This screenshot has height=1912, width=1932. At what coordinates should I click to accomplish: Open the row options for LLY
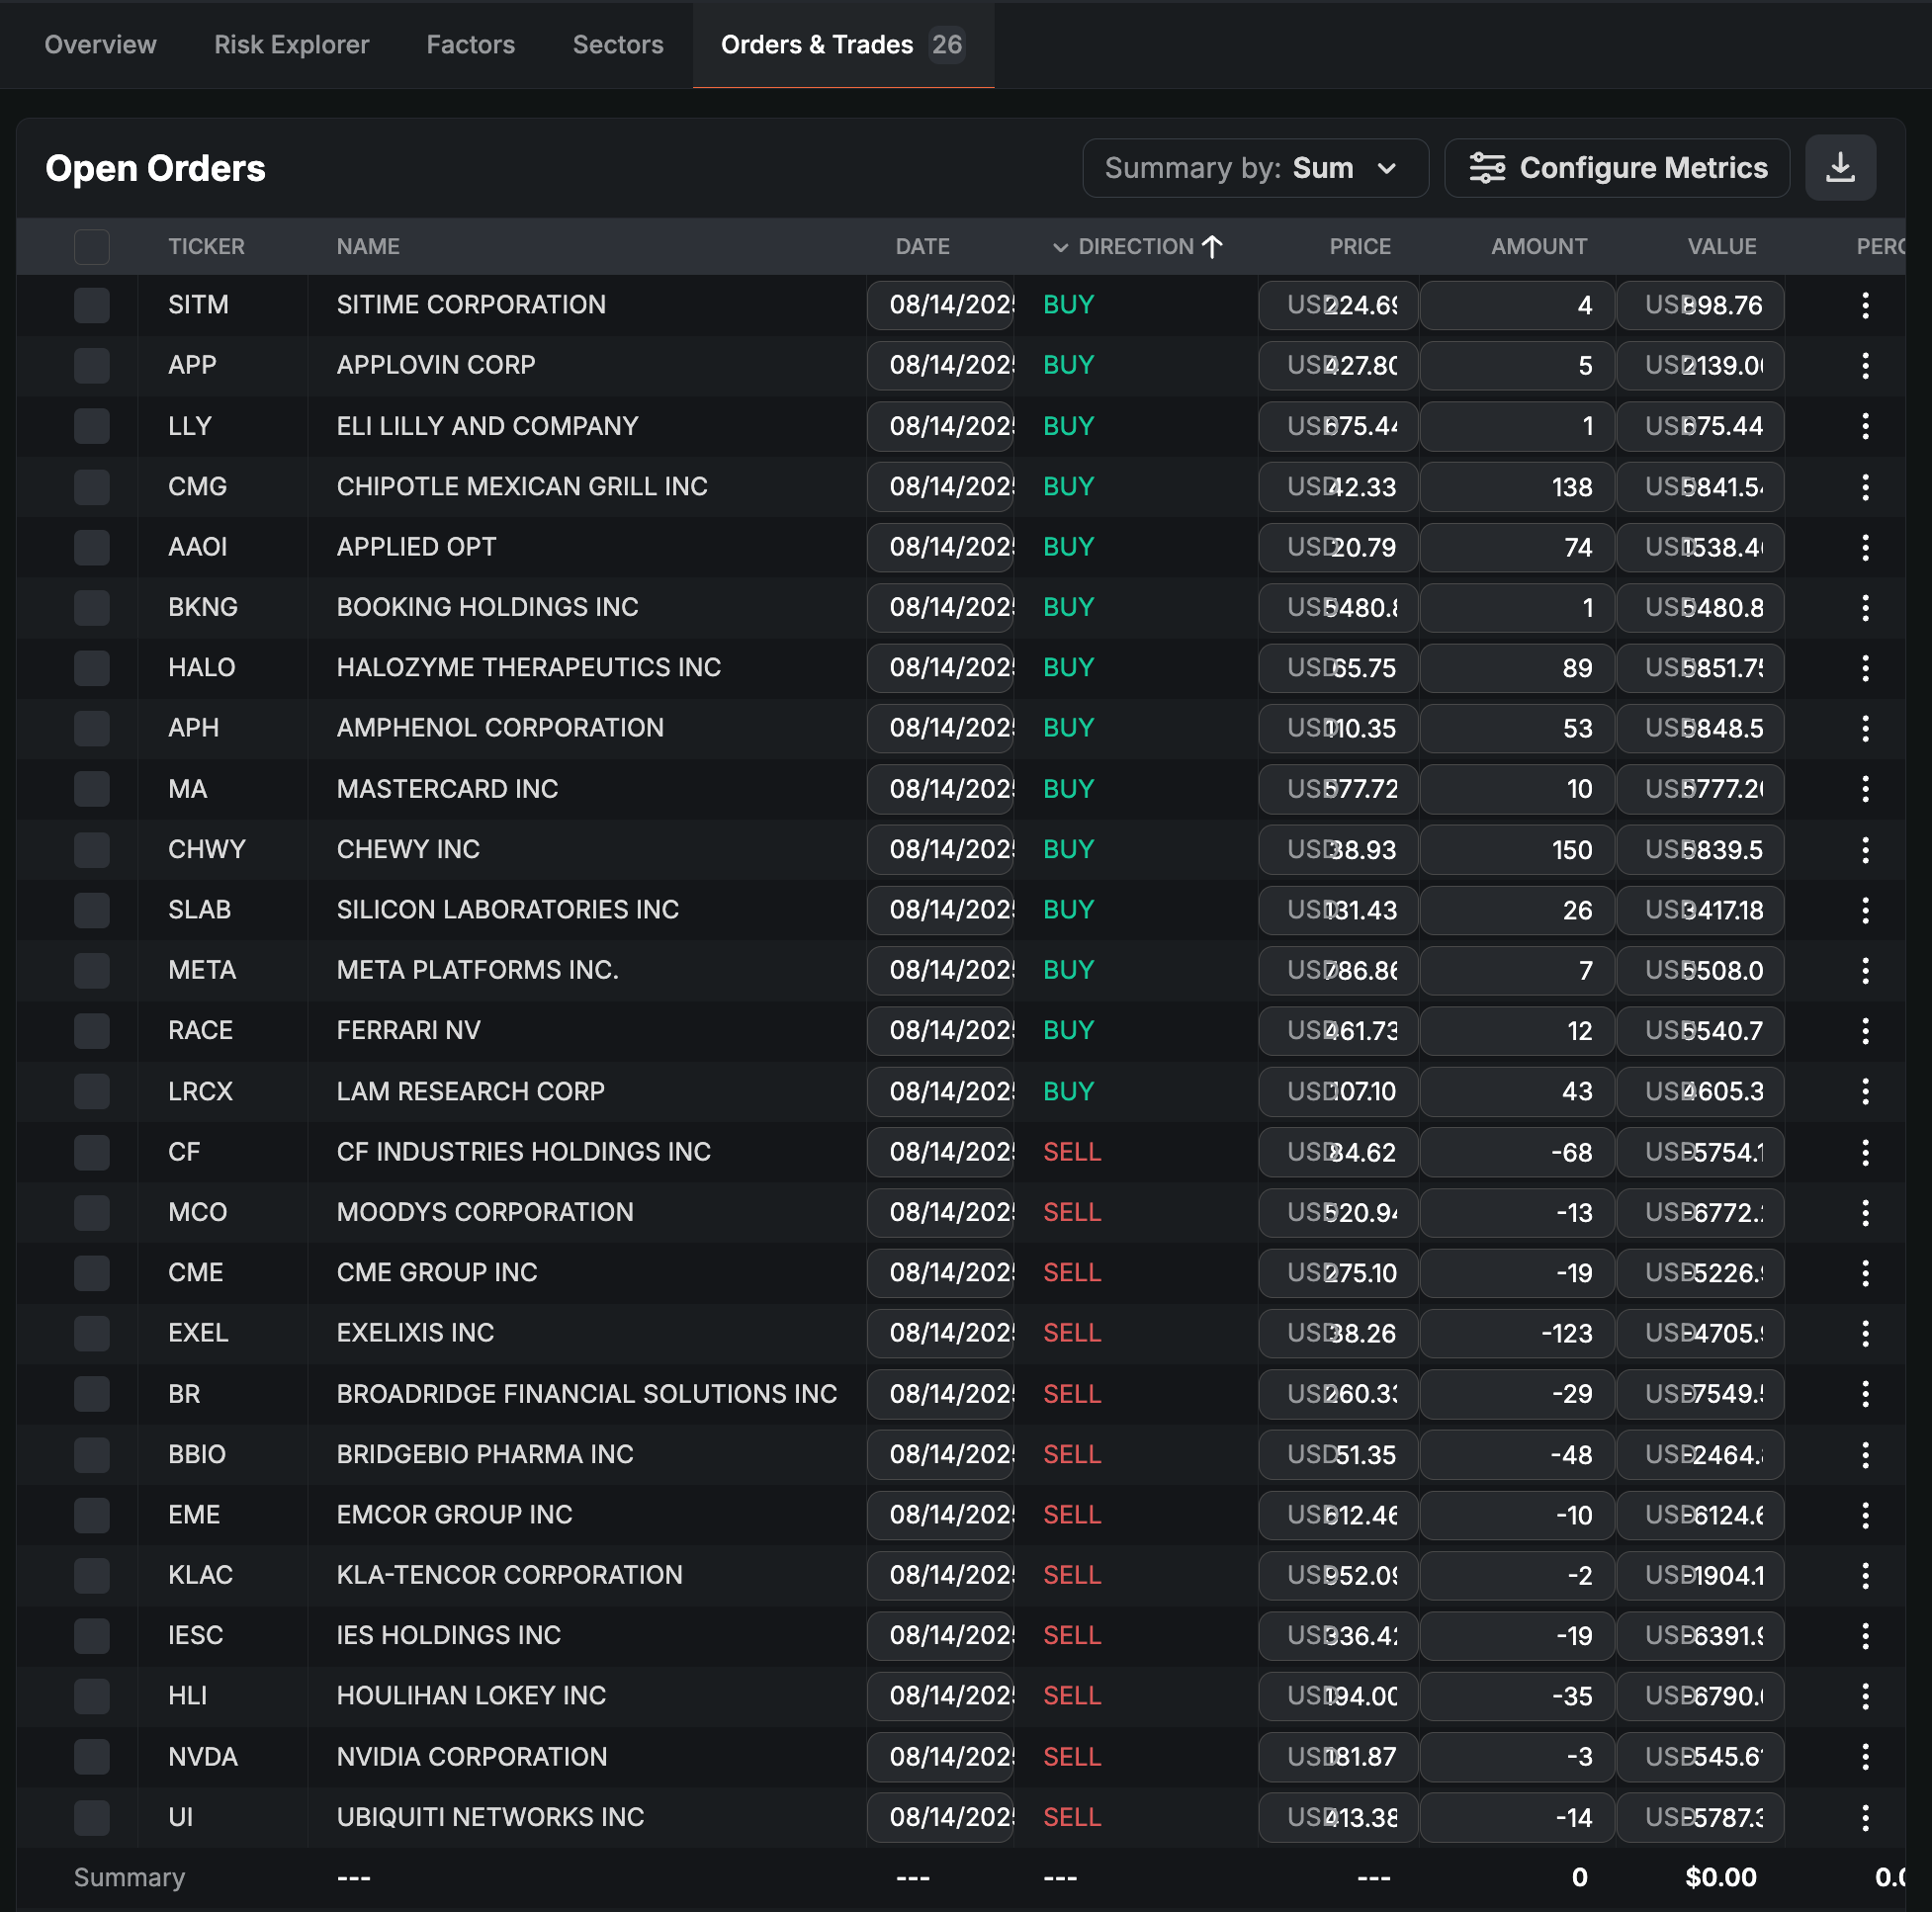click(1864, 426)
